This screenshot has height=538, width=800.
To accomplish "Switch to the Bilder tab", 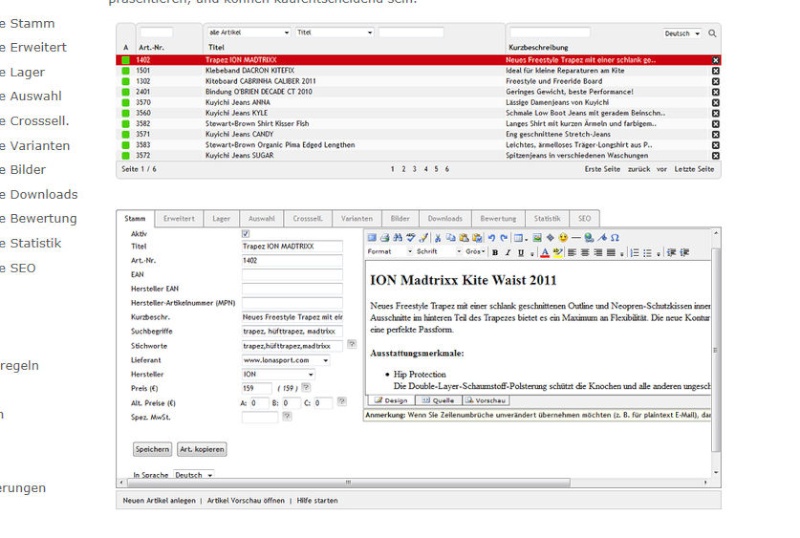I will 400,218.
